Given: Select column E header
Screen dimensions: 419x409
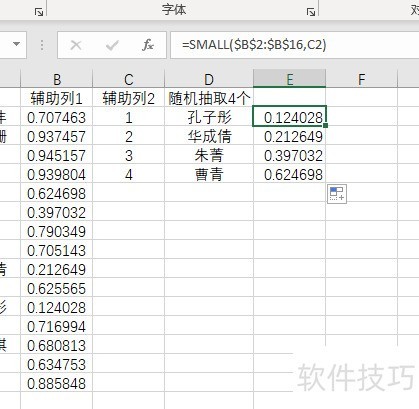Looking at the screenshot, I should 289,79.
